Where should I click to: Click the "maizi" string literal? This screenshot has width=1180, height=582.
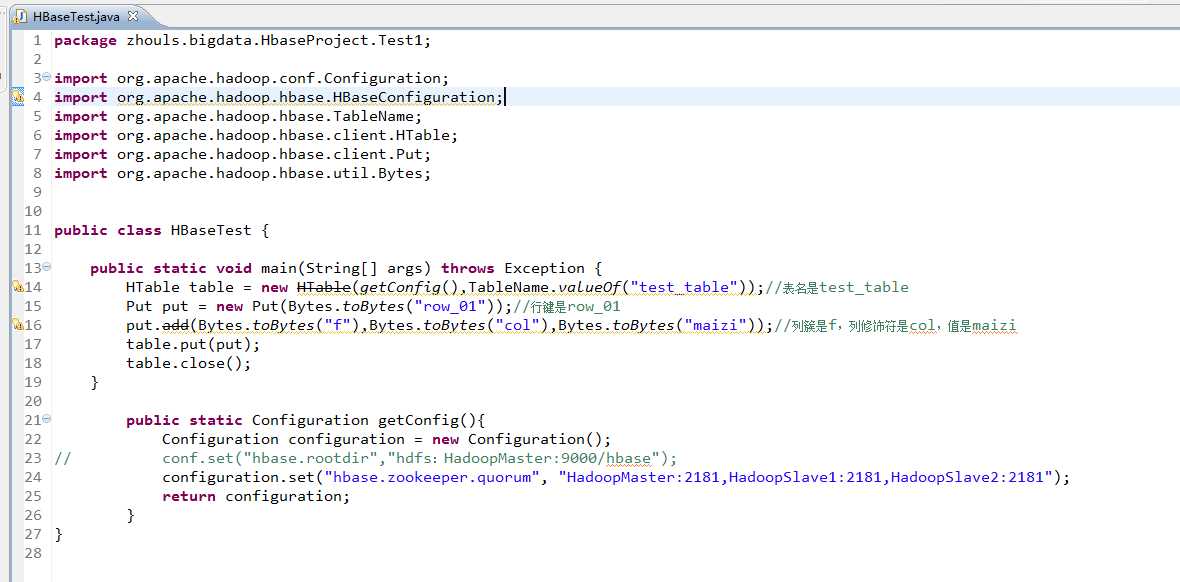[717, 325]
